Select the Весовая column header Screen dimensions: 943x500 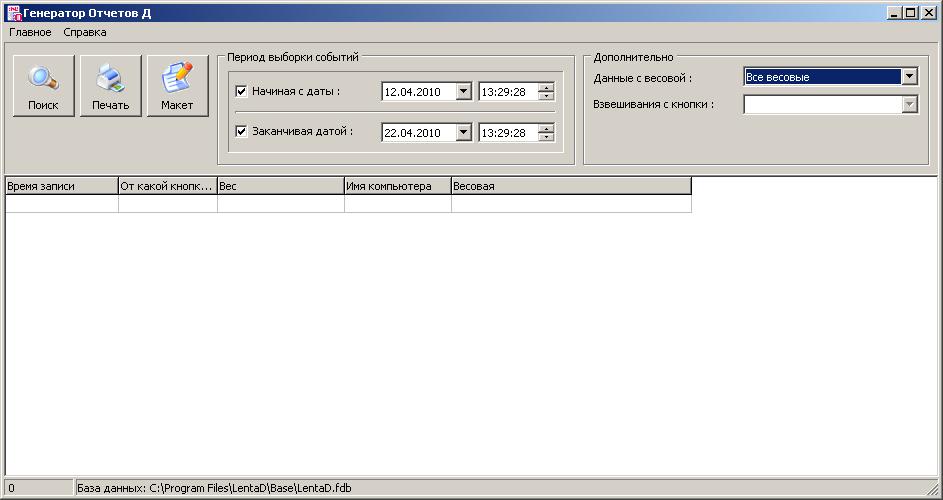click(x=570, y=186)
